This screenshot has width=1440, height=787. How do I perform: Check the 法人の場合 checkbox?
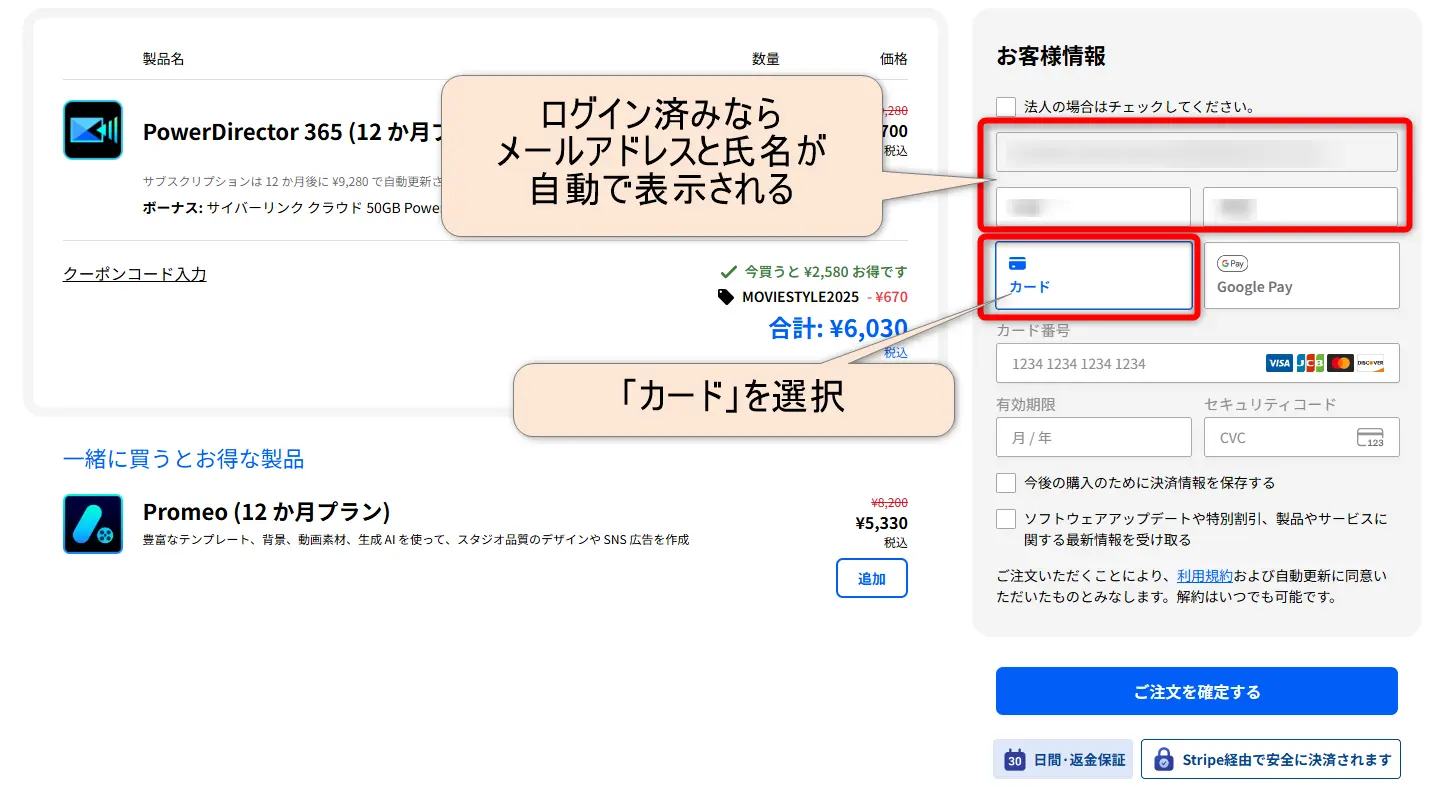pyautogui.click(x=1005, y=106)
